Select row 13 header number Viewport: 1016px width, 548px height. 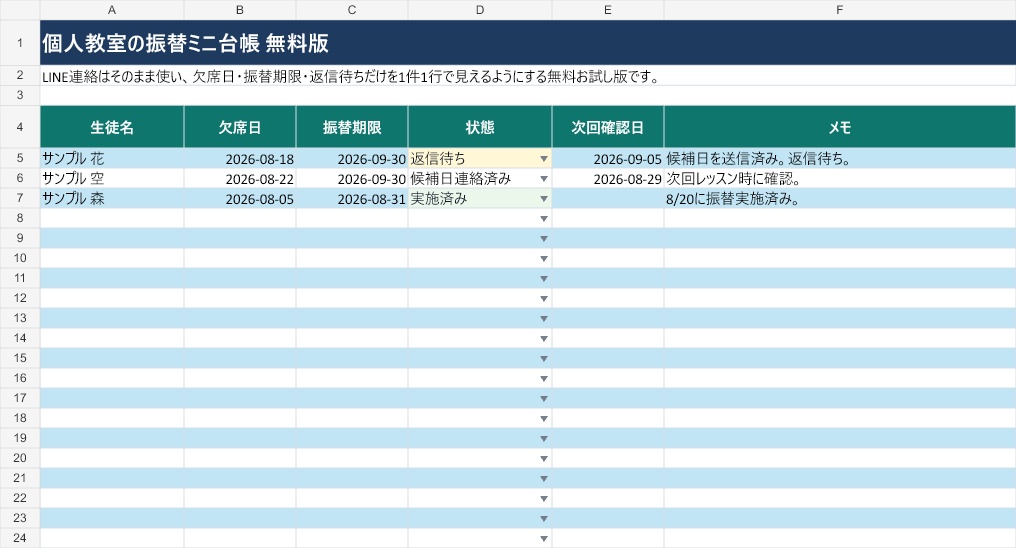pos(20,318)
